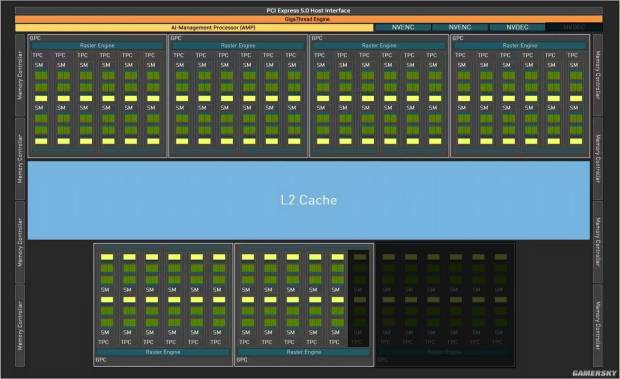
Task: Click Raster Engine in bottom-middle GPC
Action: [x=304, y=352]
